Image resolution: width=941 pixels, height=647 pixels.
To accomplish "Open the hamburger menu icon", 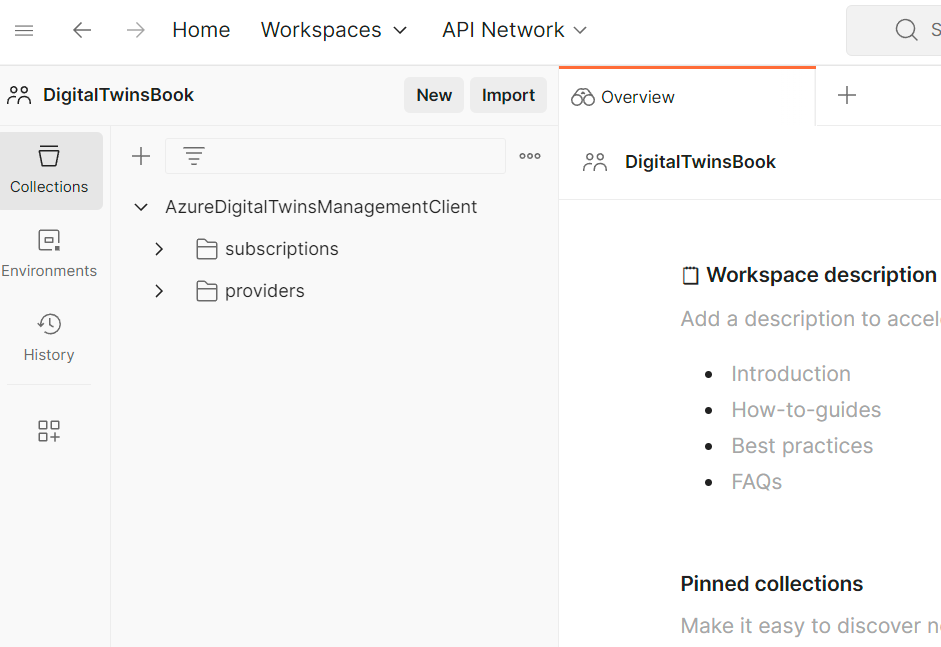I will pos(24,30).
